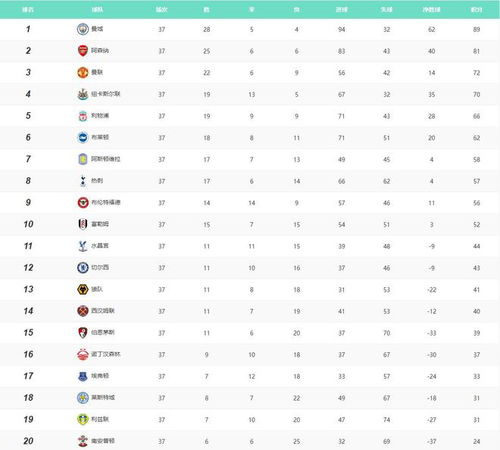Click the Southampton crest in row 20
Image resolution: width=500 pixels, height=450 pixels.
pos(83,441)
